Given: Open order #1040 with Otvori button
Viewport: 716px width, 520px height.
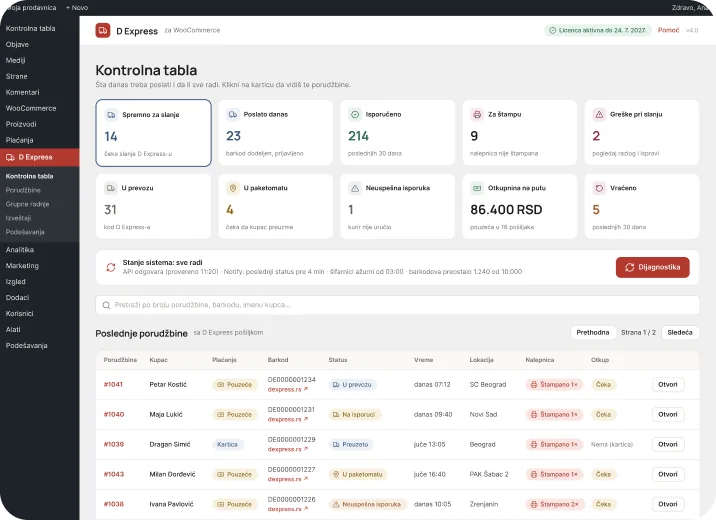Looking at the screenshot, I should (x=668, y=414).
